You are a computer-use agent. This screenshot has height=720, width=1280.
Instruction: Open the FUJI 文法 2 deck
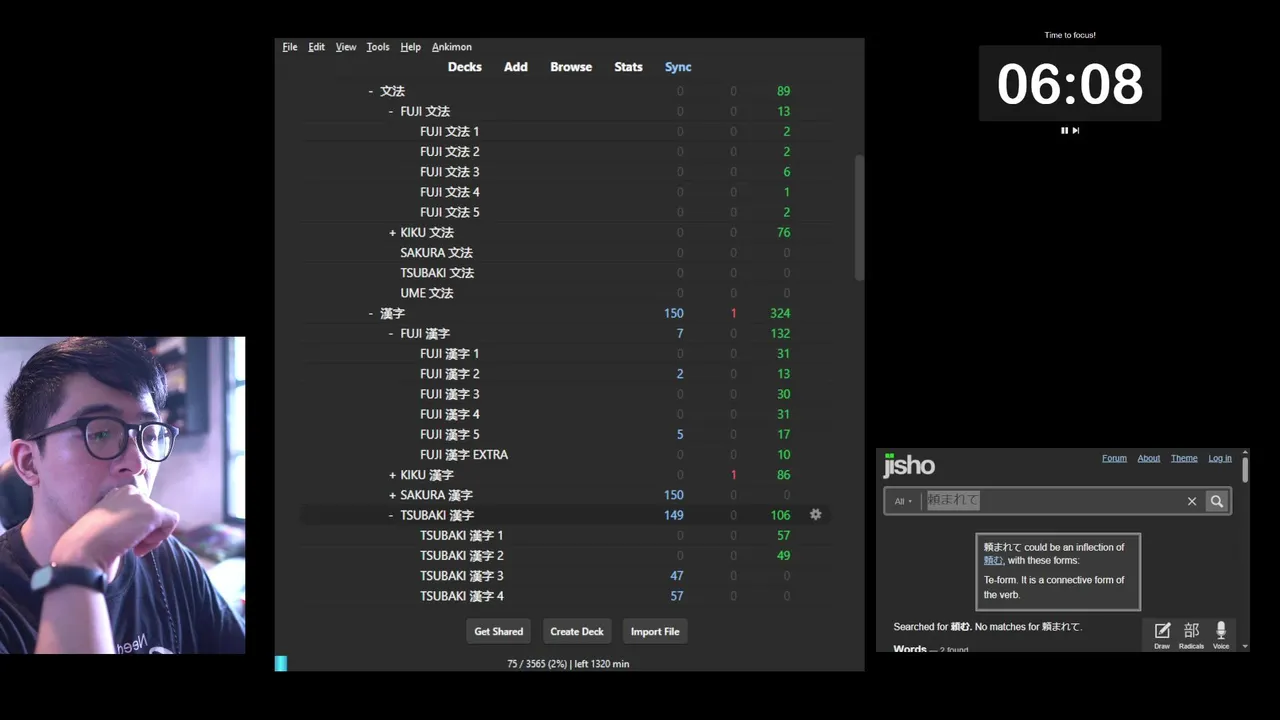(450, 151)
